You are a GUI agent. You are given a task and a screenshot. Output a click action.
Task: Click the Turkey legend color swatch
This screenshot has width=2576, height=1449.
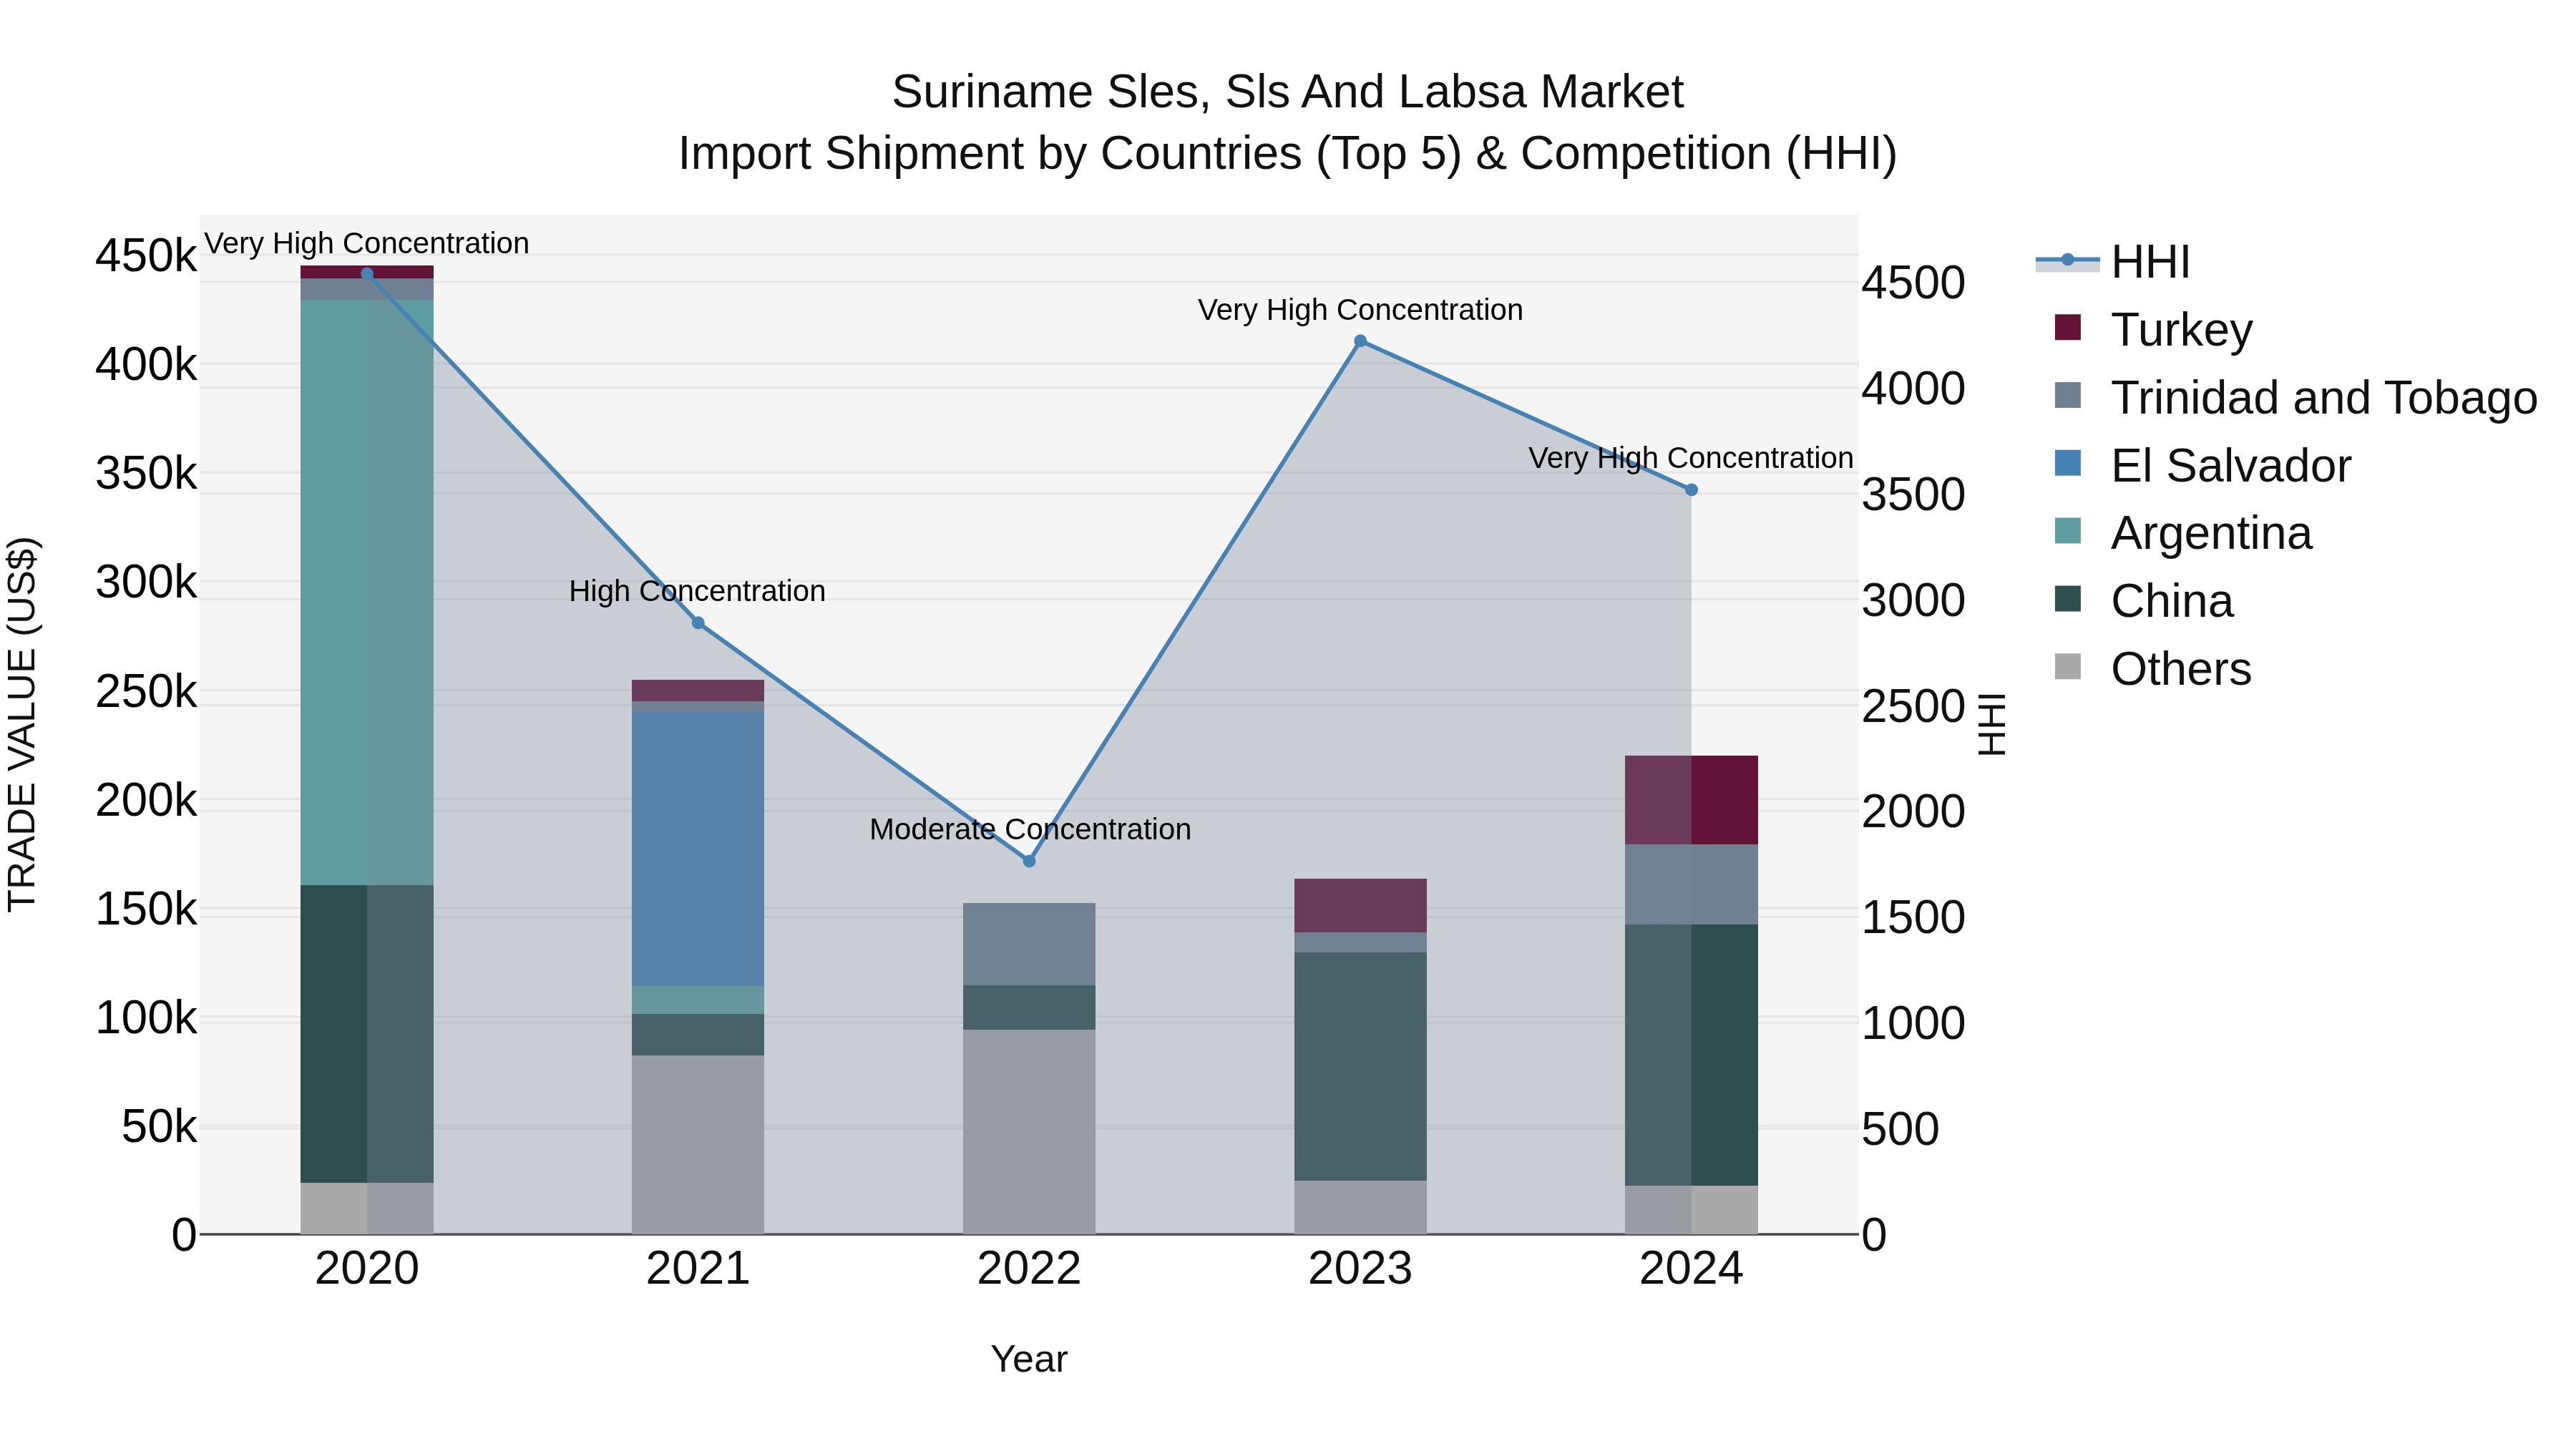coord(2067,327)
